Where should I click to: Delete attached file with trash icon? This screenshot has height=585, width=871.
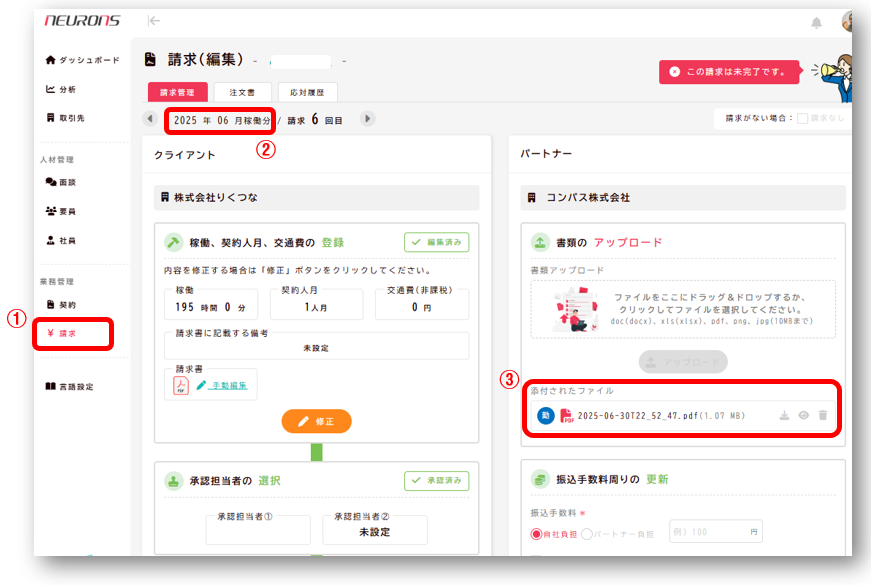pos(822,415)
